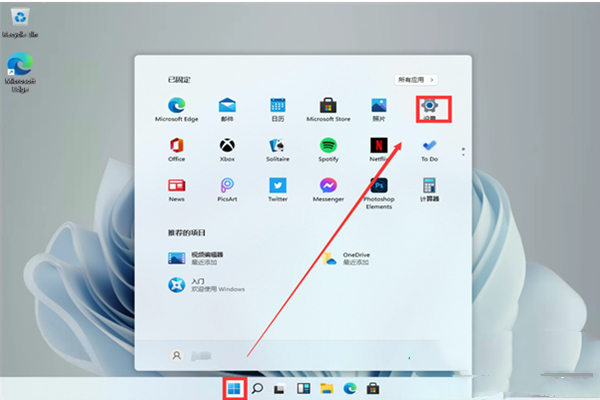This screenshot has height=400, width=600.
Task: Open Microsoft Store in Start menu
Action: point(328,109)
